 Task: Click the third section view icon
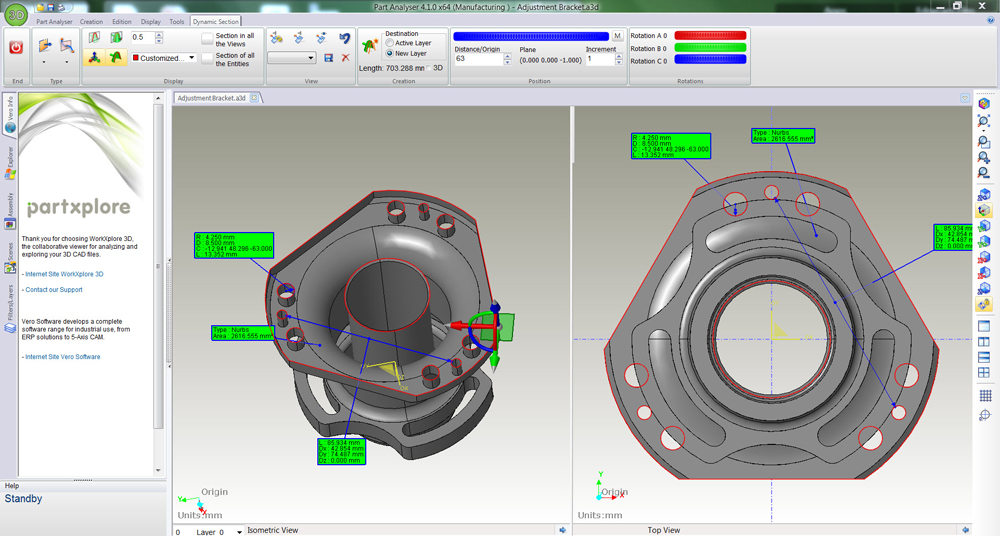click(x=321, y=38)
